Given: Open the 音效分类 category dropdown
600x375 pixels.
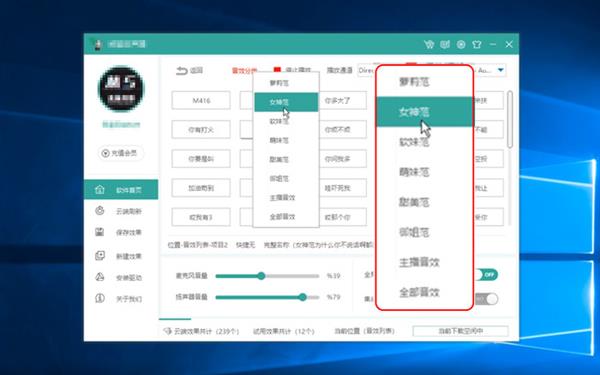Looking at the screenshot, I should point(245,71).
